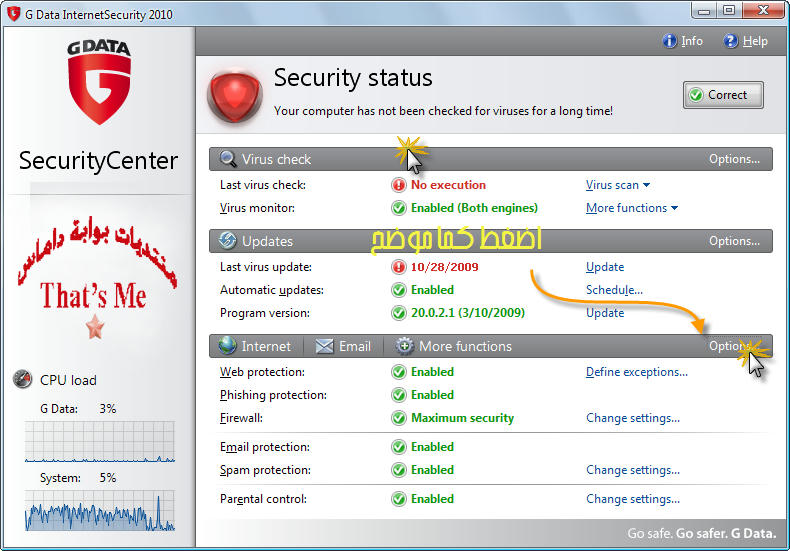Click the Info link text
Screen dimensions: 790x551
coord(692,41)
